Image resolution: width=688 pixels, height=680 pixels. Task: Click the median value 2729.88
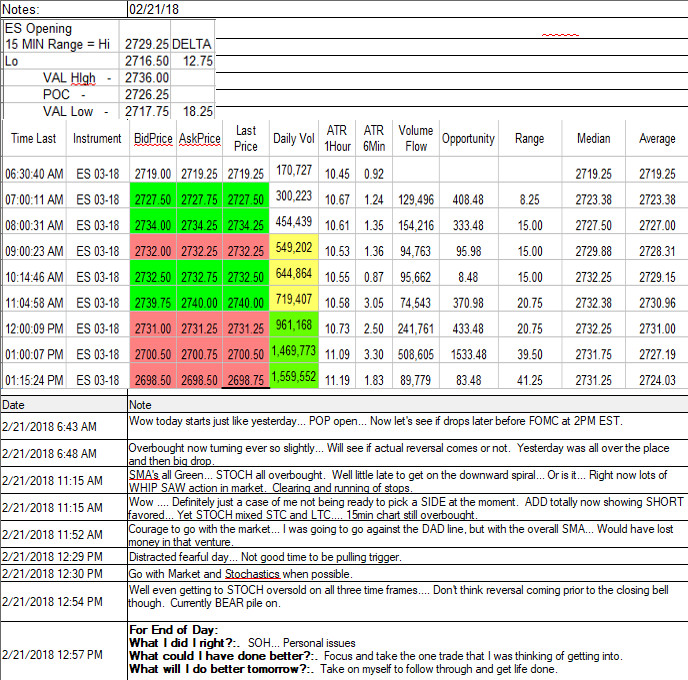click(593, 251)
